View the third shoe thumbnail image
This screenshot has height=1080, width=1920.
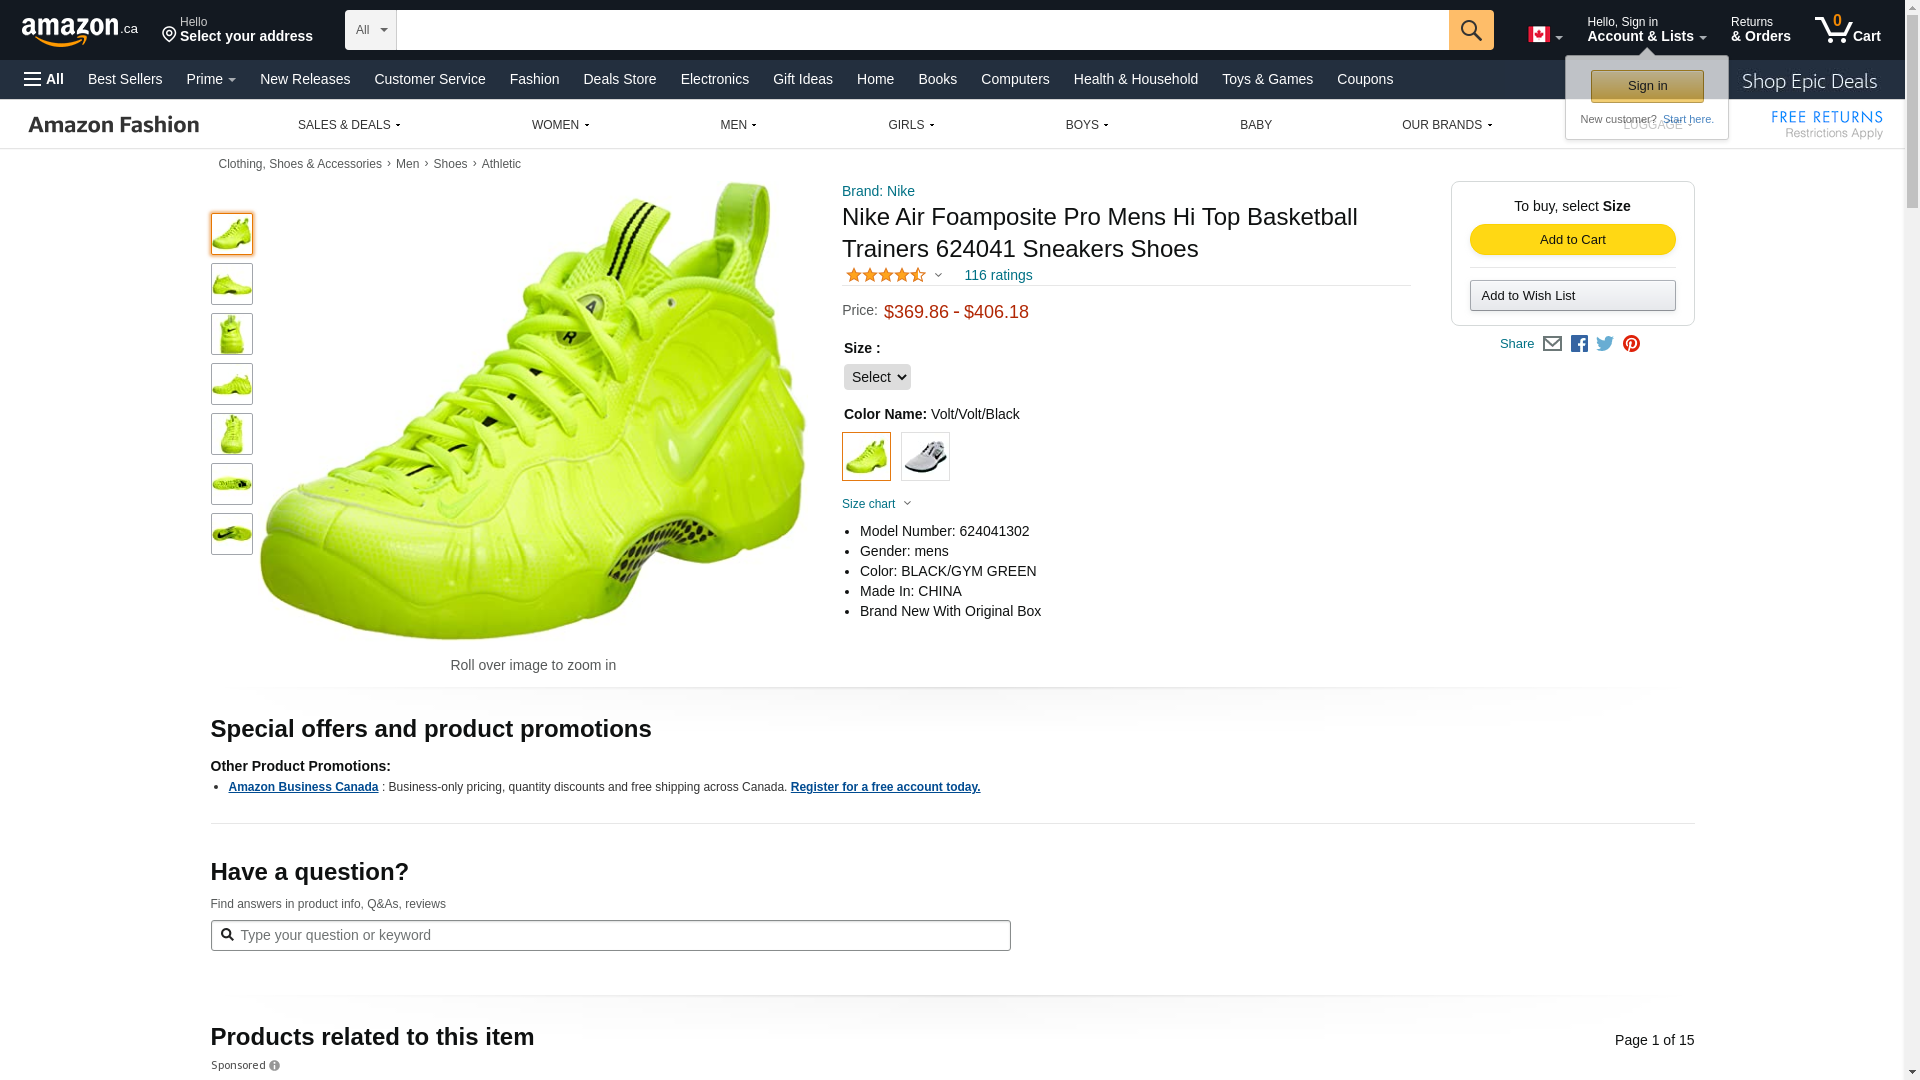coord(231,334)
